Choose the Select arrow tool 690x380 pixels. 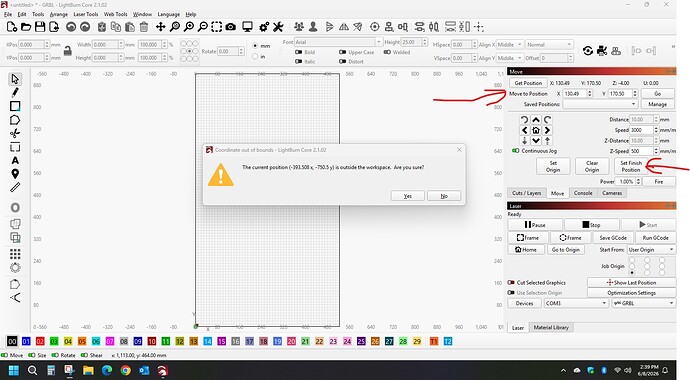(x=15, y=79)
